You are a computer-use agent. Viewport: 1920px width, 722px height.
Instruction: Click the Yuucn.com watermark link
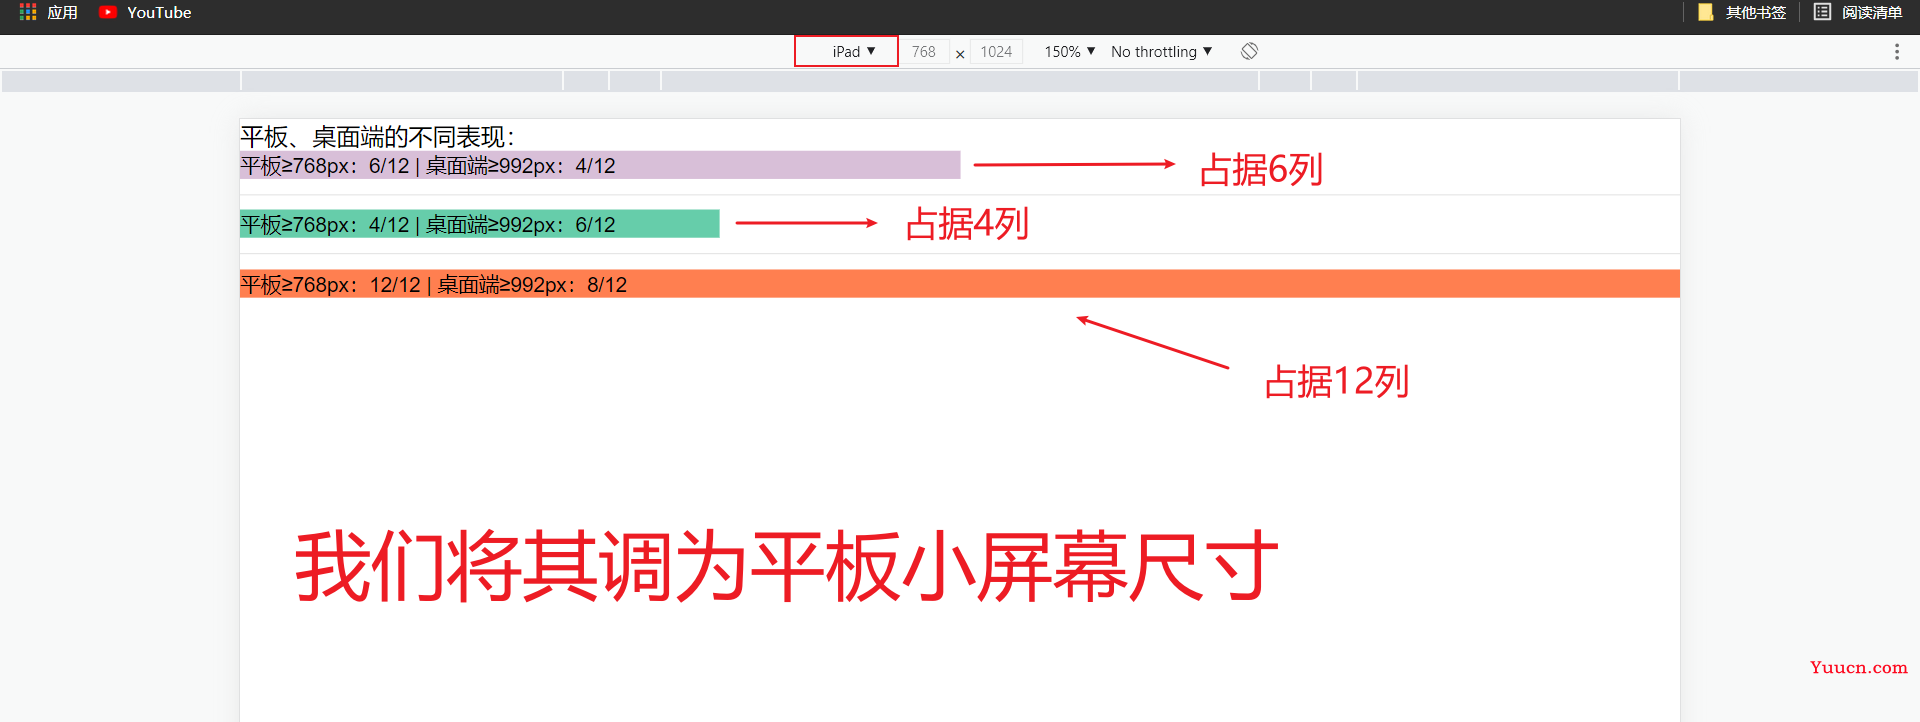point(1858,668)
